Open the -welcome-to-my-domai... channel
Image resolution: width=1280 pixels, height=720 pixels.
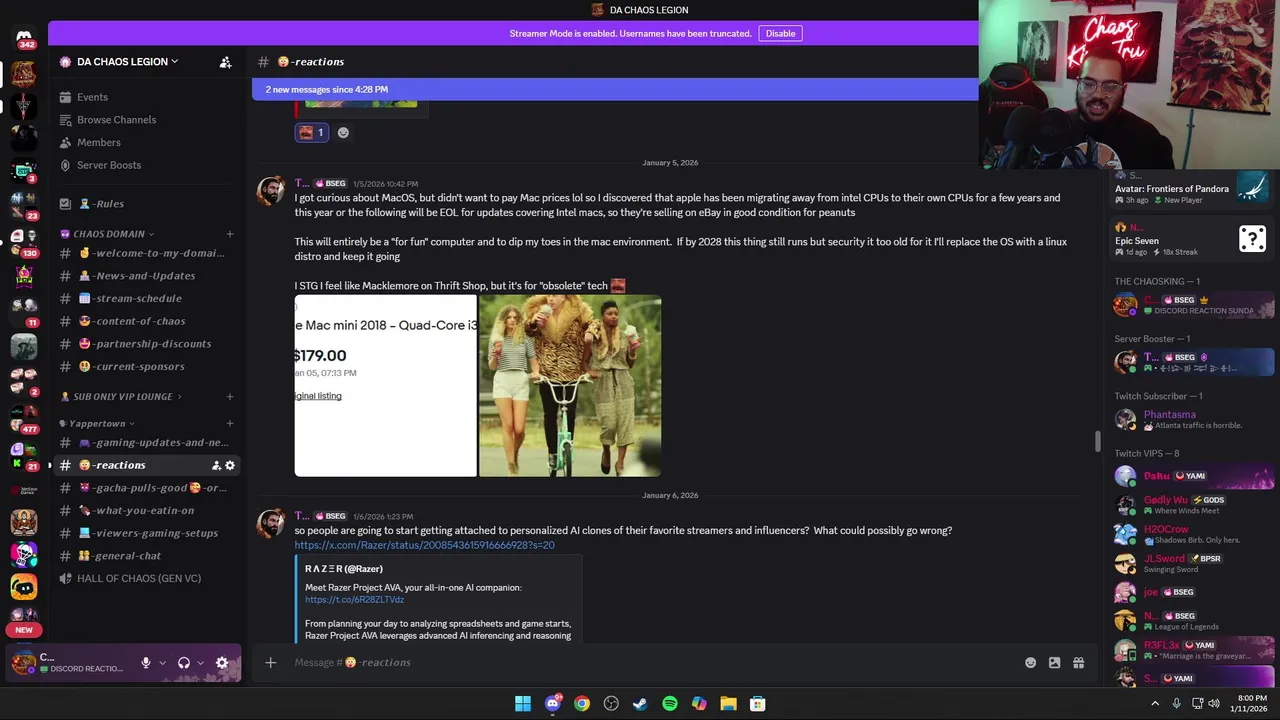(147, 253)
